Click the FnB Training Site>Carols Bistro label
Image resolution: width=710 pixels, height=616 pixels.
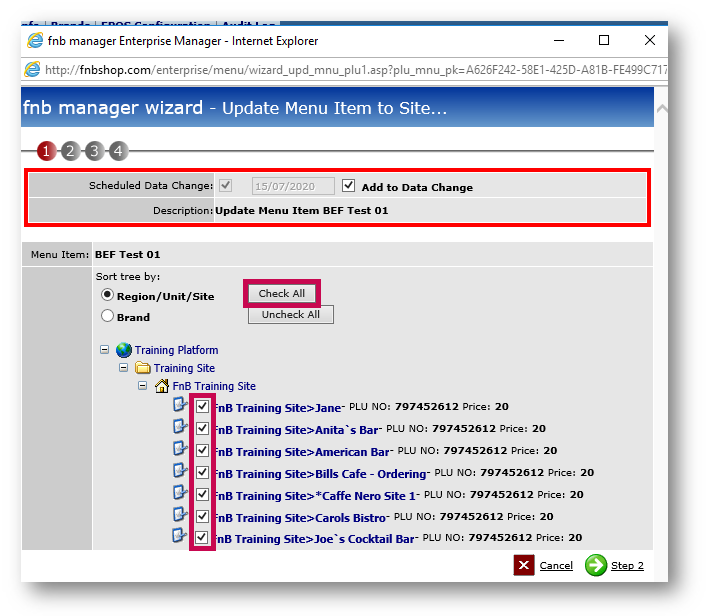(301, 518)
